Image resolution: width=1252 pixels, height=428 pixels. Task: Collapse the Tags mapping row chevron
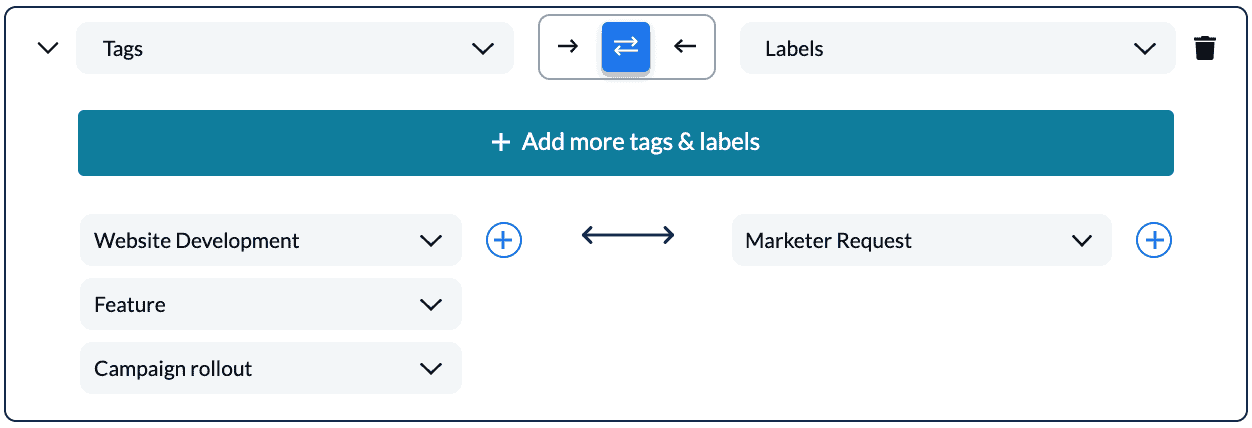(47, 48)
